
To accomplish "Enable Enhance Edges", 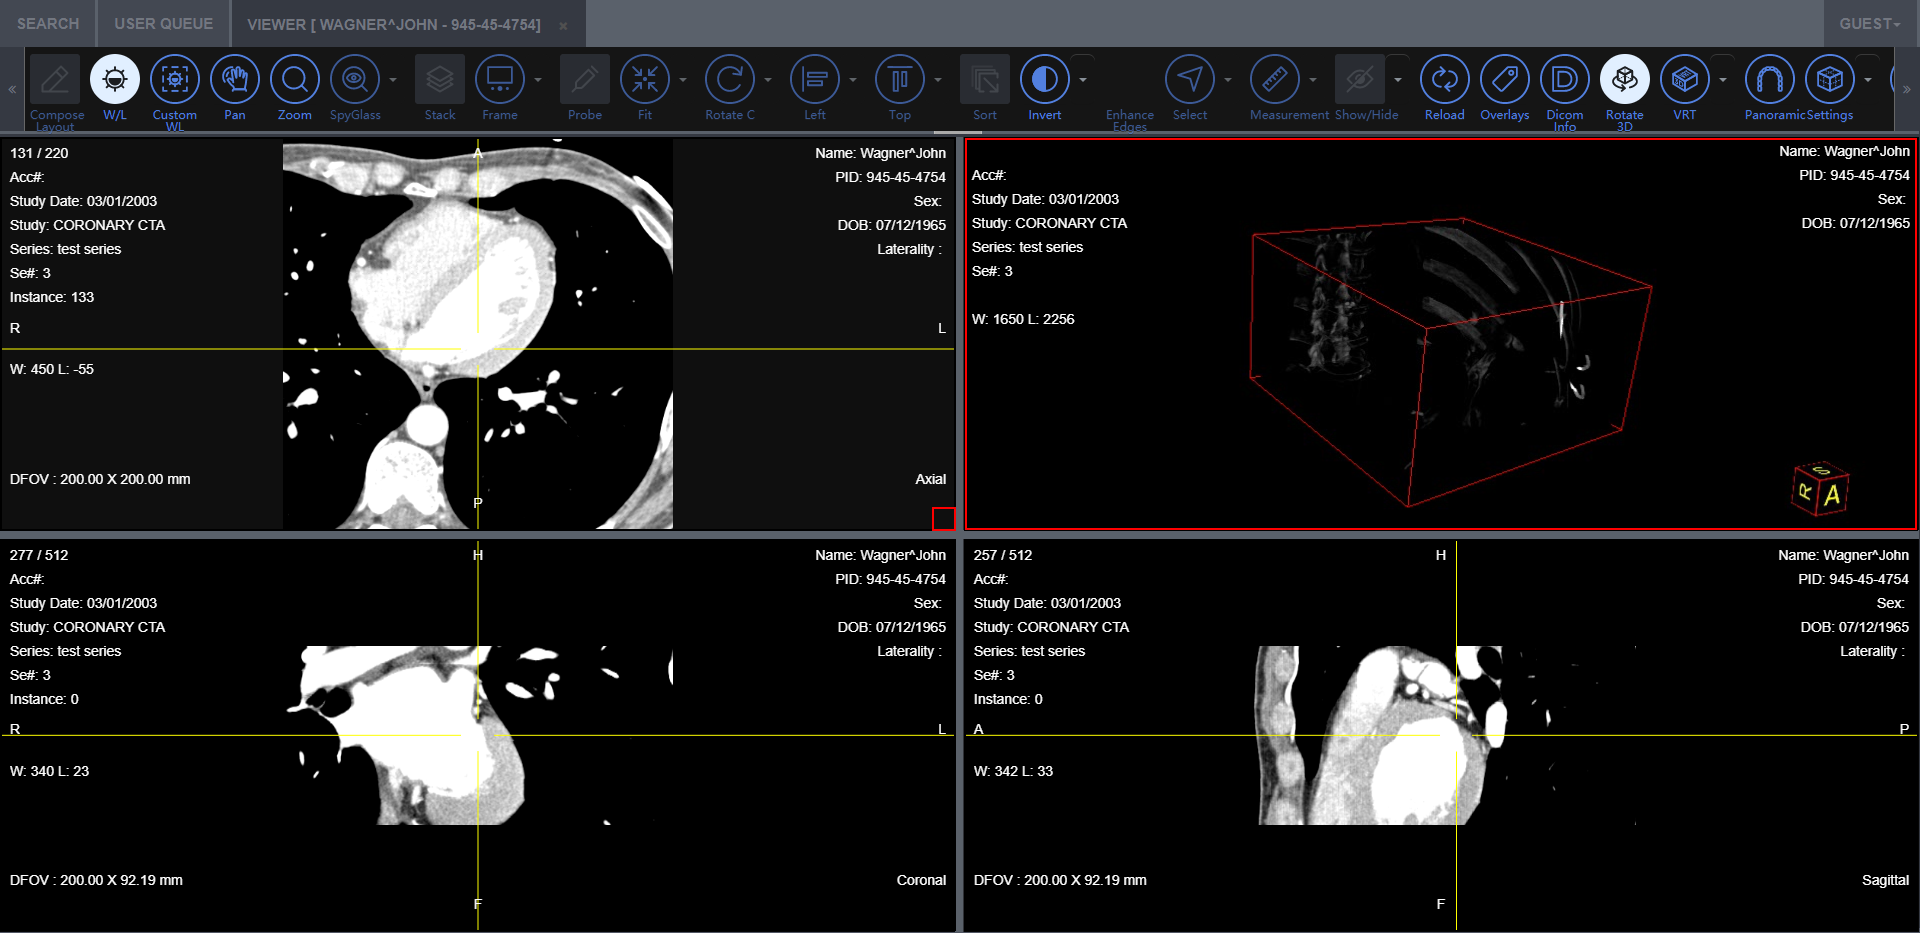I will click(1128, 80).
